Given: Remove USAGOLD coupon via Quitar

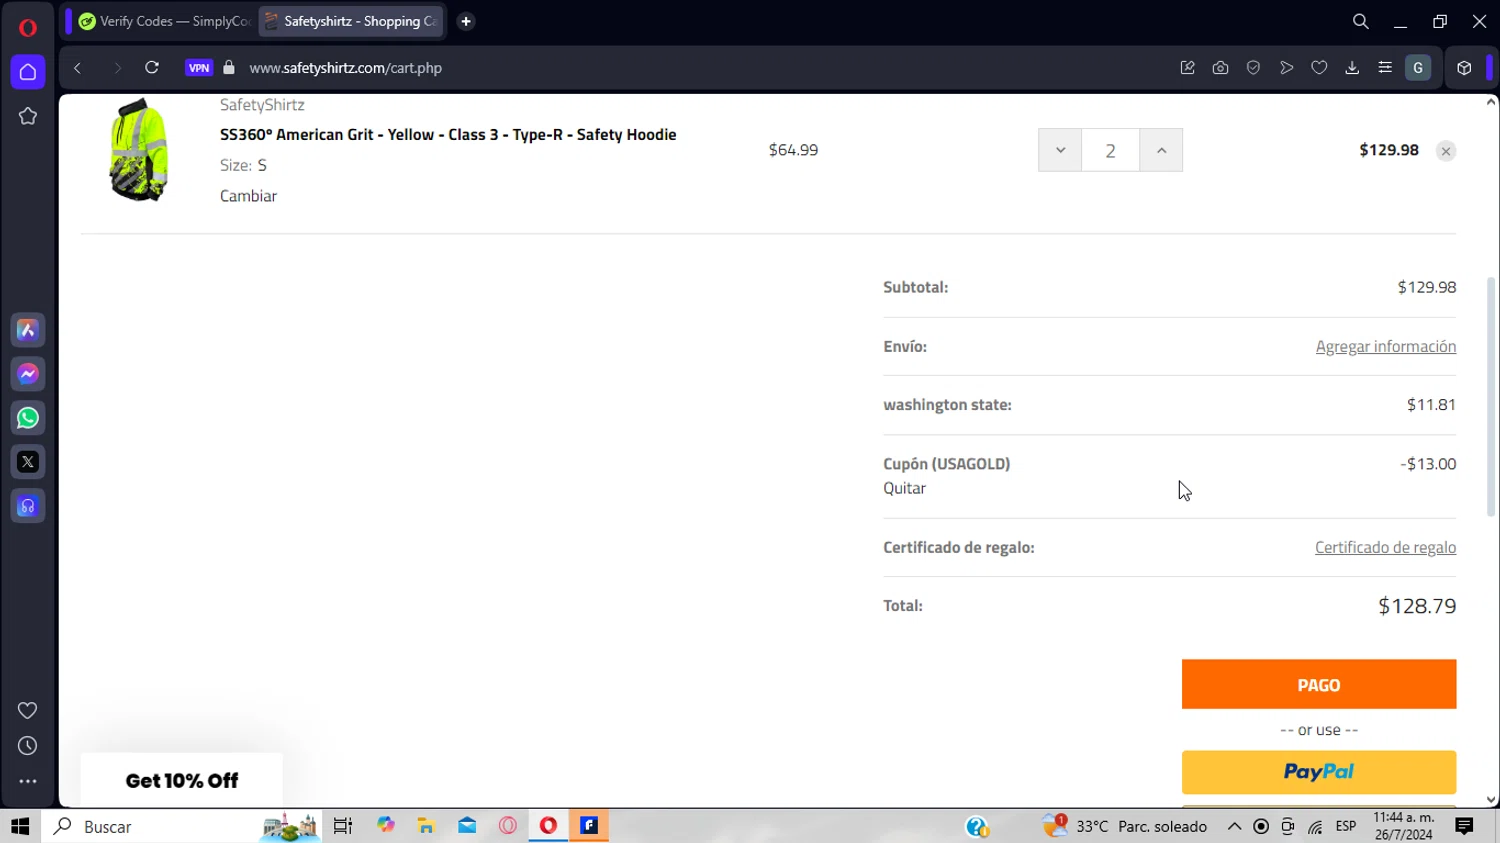Looking at the screenshot, I should 905,488.
